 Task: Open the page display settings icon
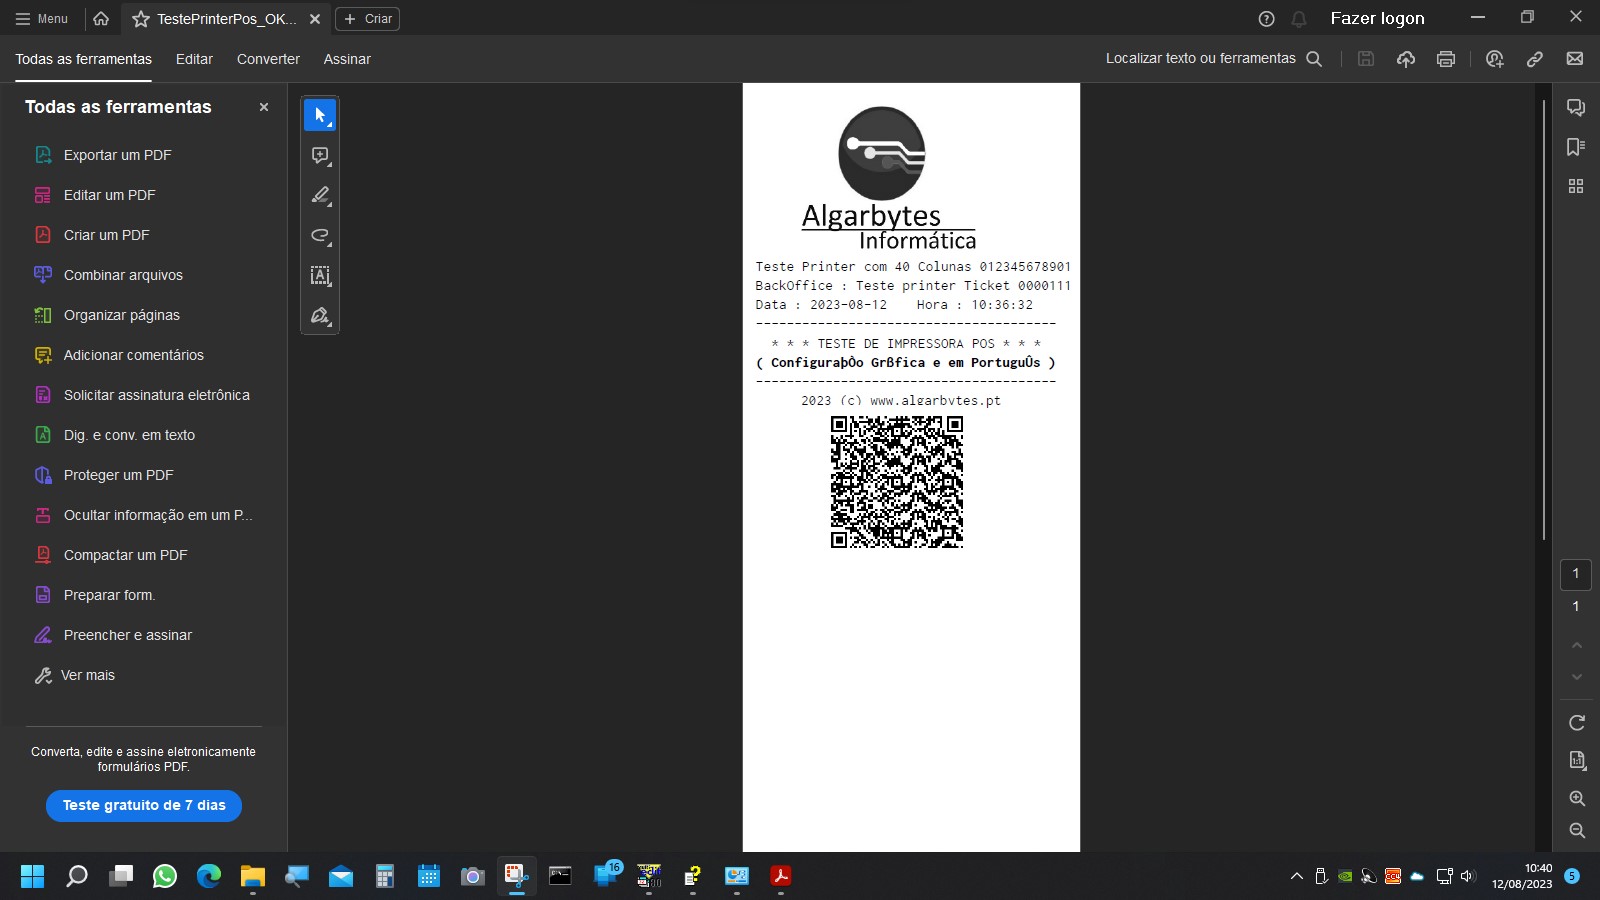coord(1577,760)
